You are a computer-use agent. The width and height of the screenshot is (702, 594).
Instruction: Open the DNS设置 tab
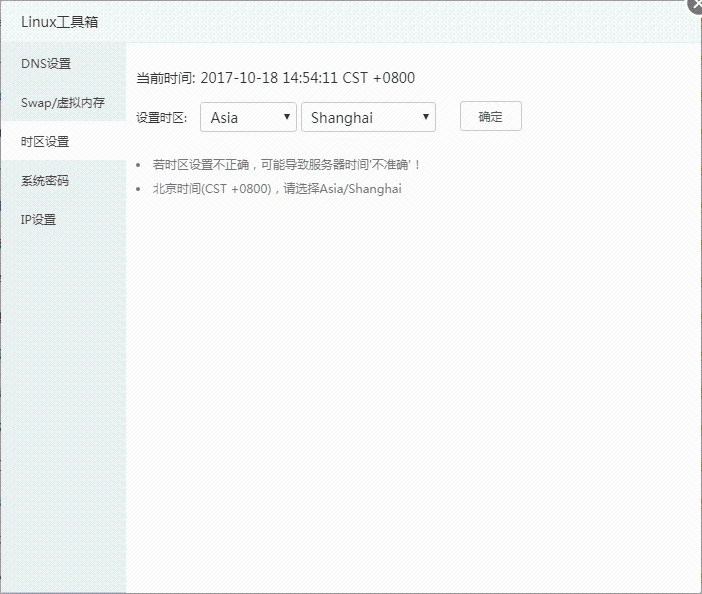pyautogui.click(x=63, y=64)
